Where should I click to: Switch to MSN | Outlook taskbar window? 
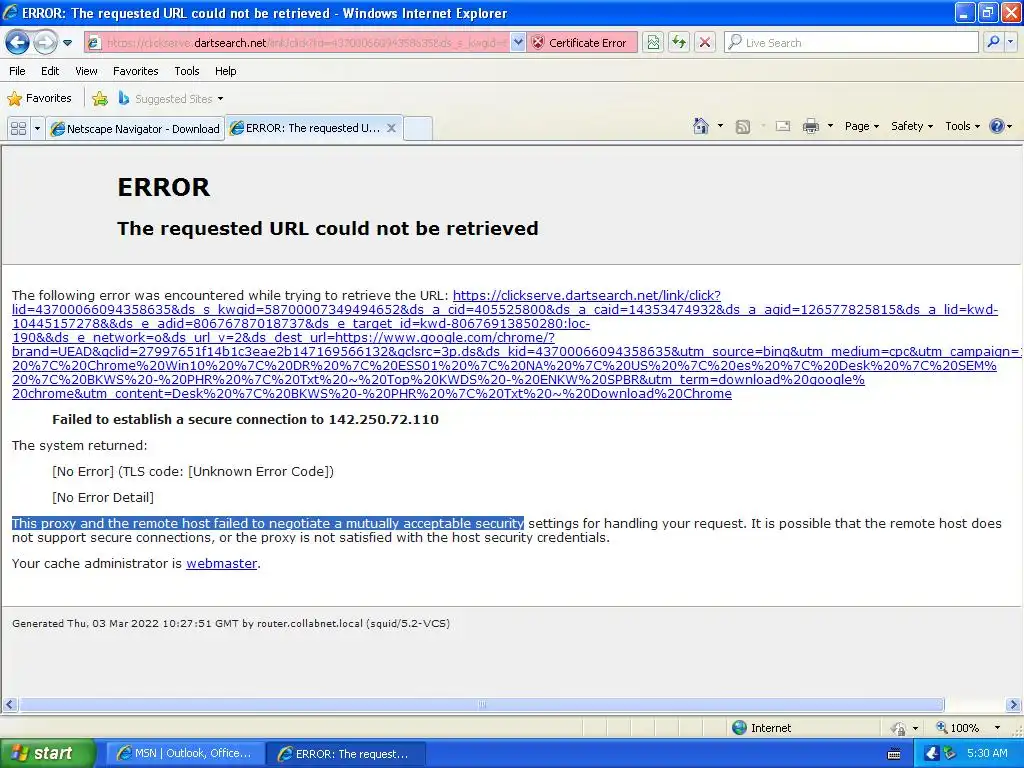pos(185,754)
